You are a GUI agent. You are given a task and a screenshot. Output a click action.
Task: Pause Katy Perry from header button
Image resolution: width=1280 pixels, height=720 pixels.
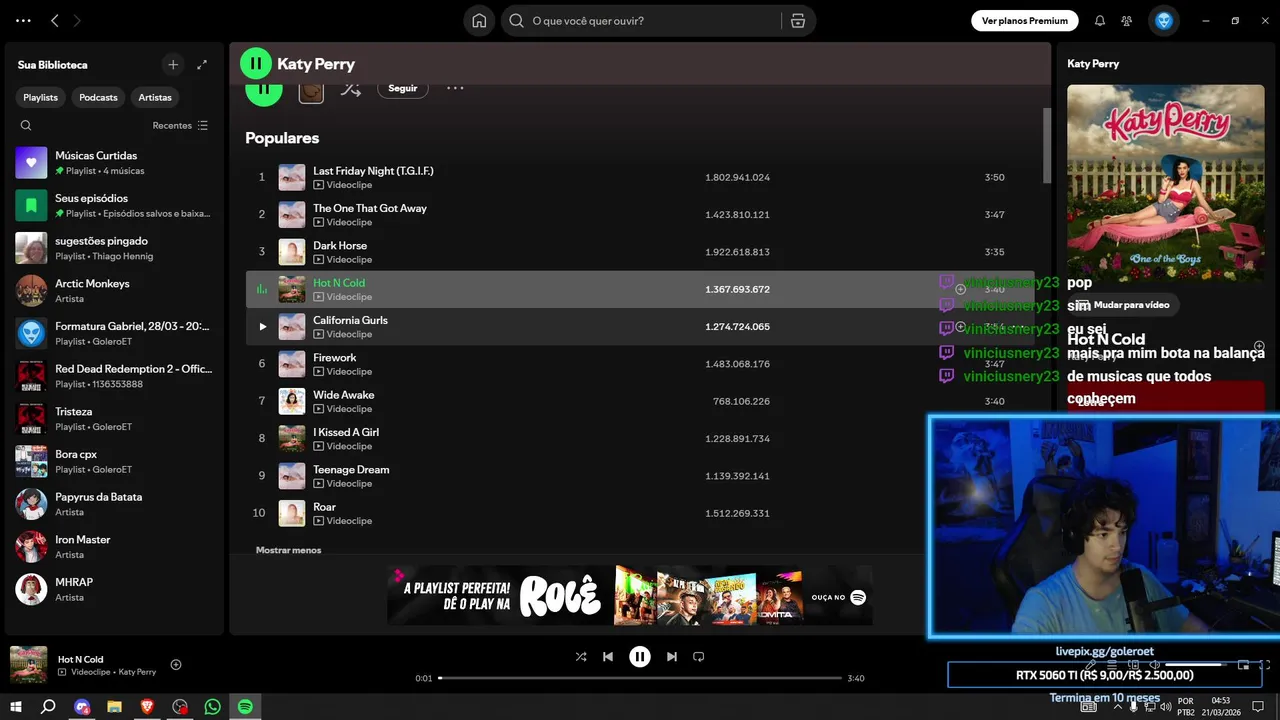pyautogui.click(x=256, y=64)
